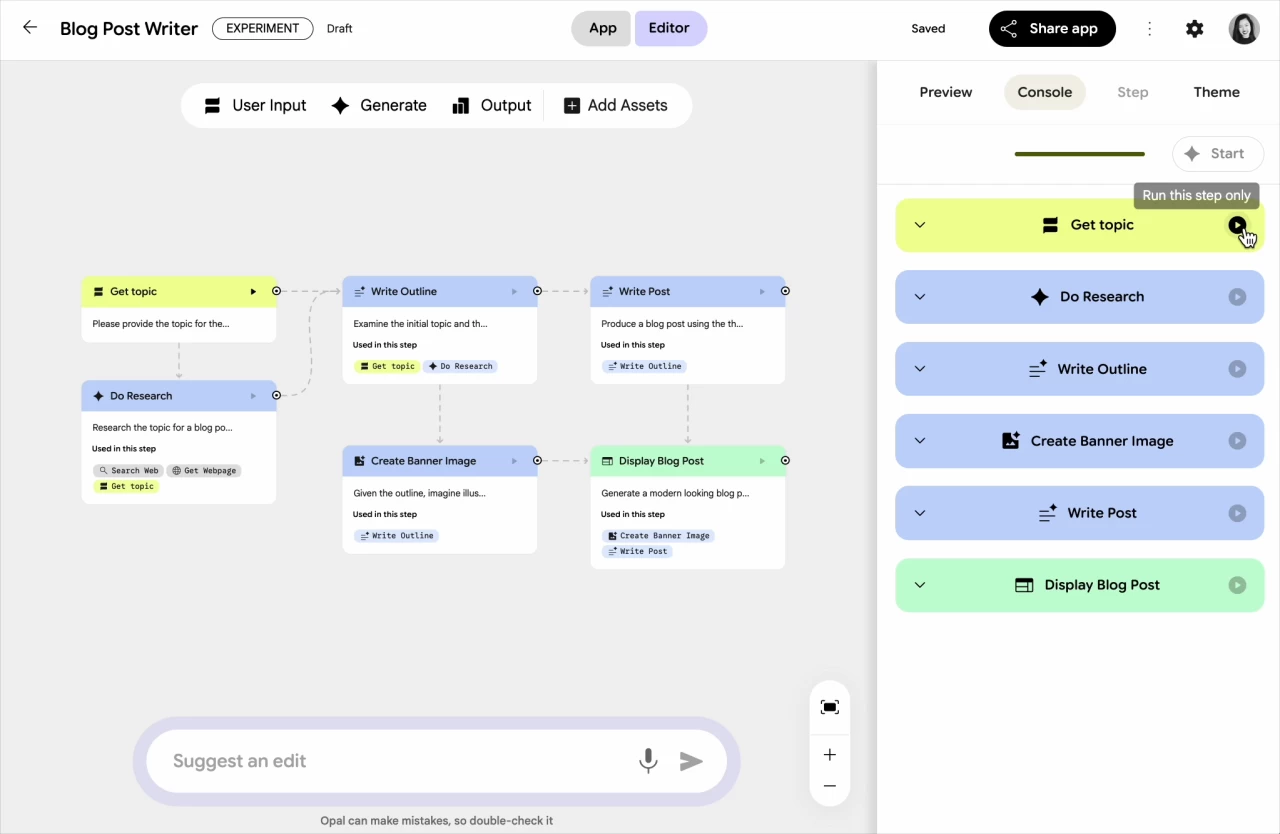Run the Do Research step with its play icon
The height and width of the screenshot is (834, 1280).
pyautogui.click(x=1238, y=297)
